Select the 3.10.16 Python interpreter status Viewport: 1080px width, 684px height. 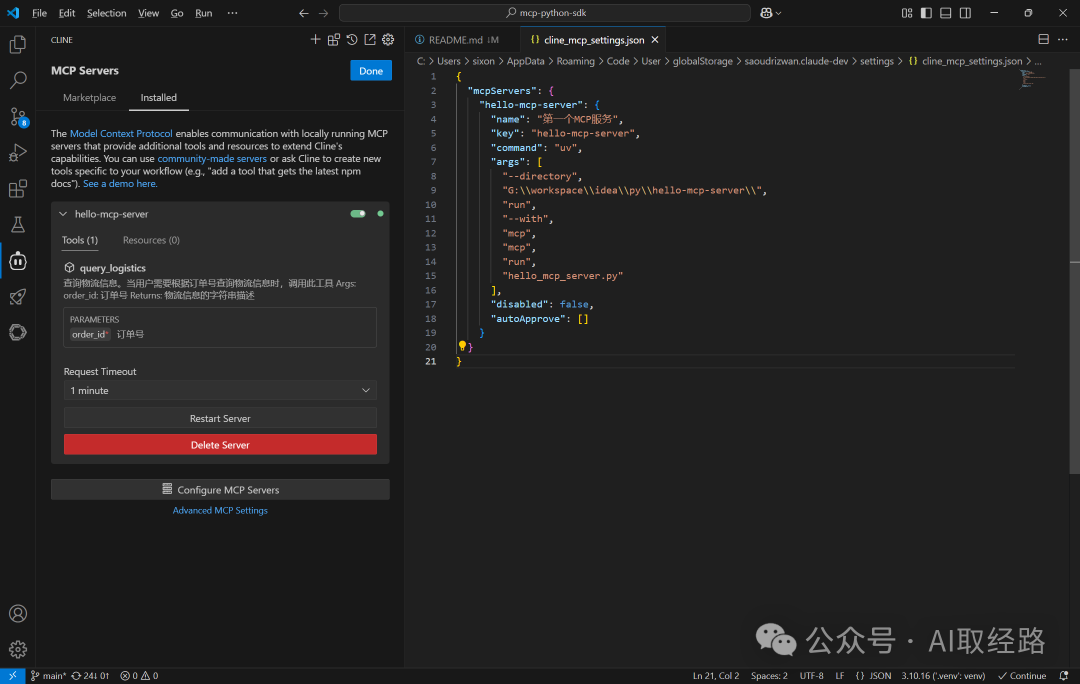point(944,676)
